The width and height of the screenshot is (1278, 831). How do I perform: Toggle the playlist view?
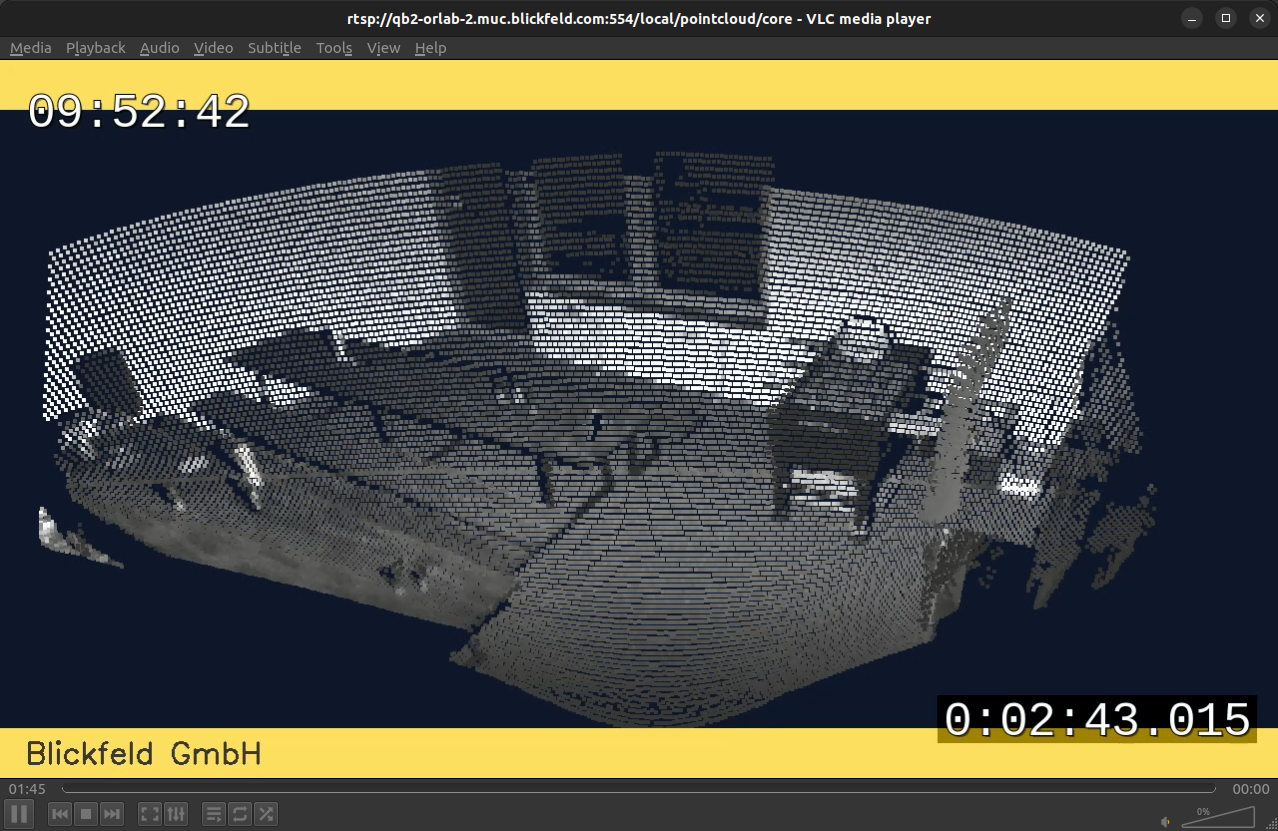214,814
